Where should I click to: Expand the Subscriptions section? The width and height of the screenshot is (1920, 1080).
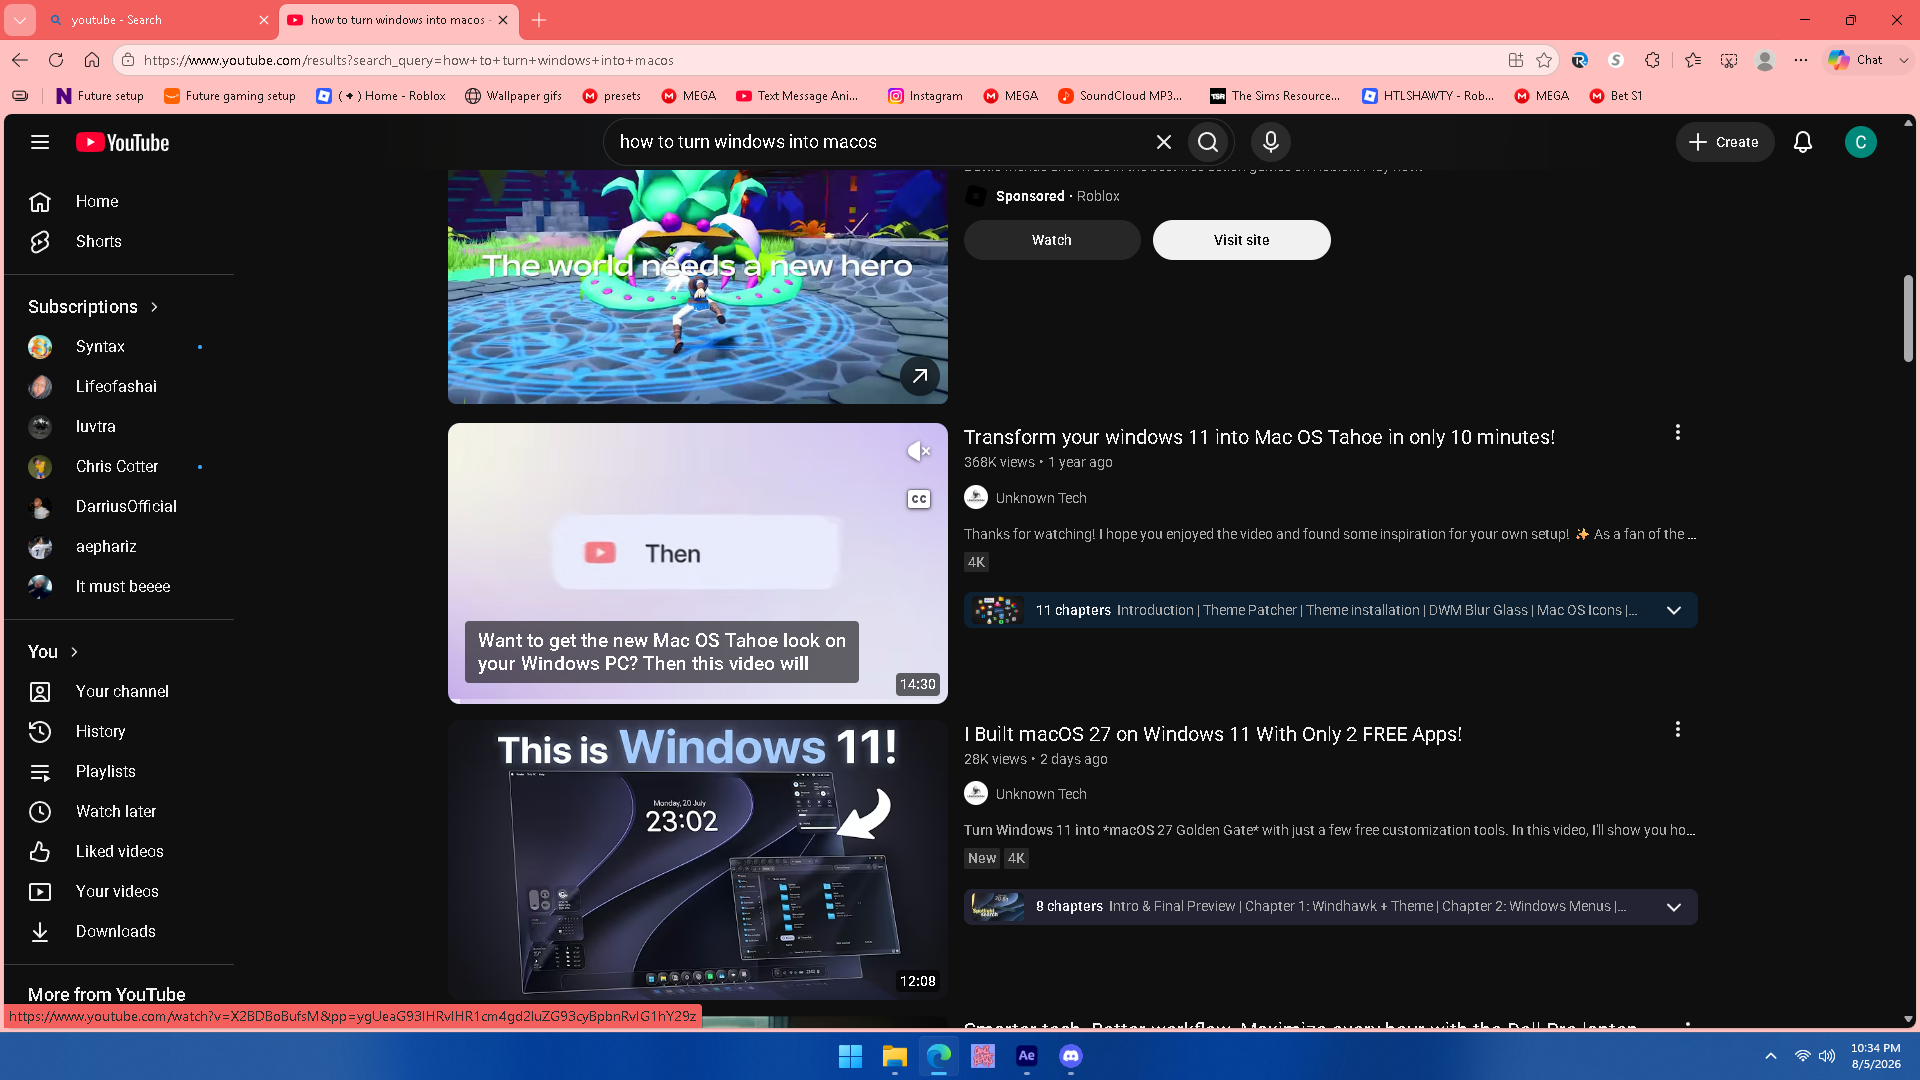[x=94, y=307]
